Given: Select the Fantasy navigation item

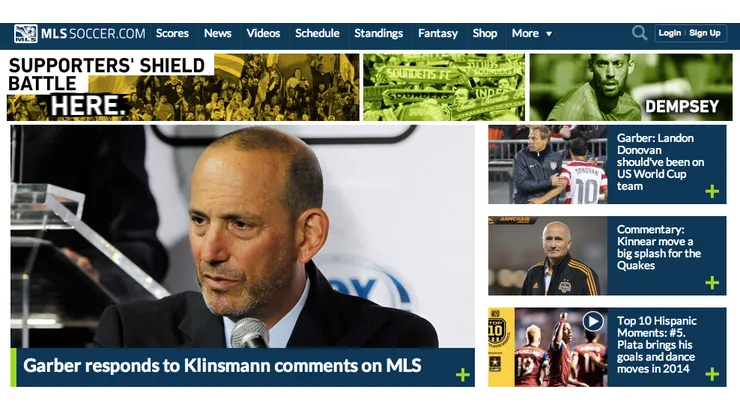Looking at the screenshot, I should tap(438, 34).
